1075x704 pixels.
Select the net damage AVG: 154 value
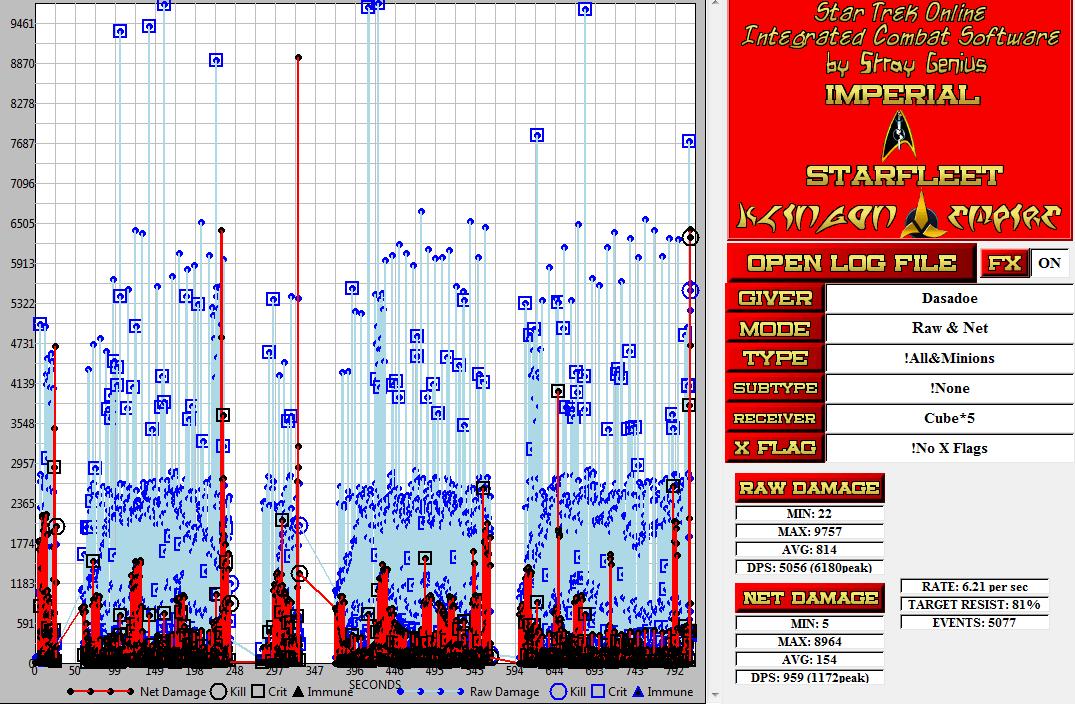point(810,659)
